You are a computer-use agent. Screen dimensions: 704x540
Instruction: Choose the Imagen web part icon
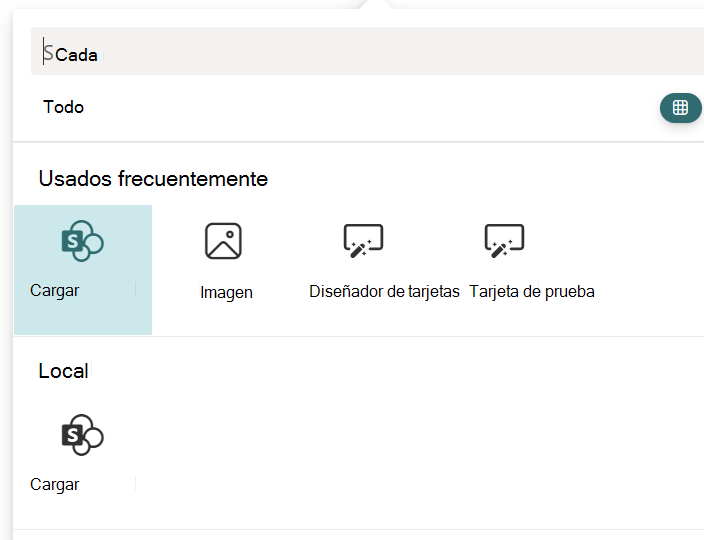click(223, 241)
